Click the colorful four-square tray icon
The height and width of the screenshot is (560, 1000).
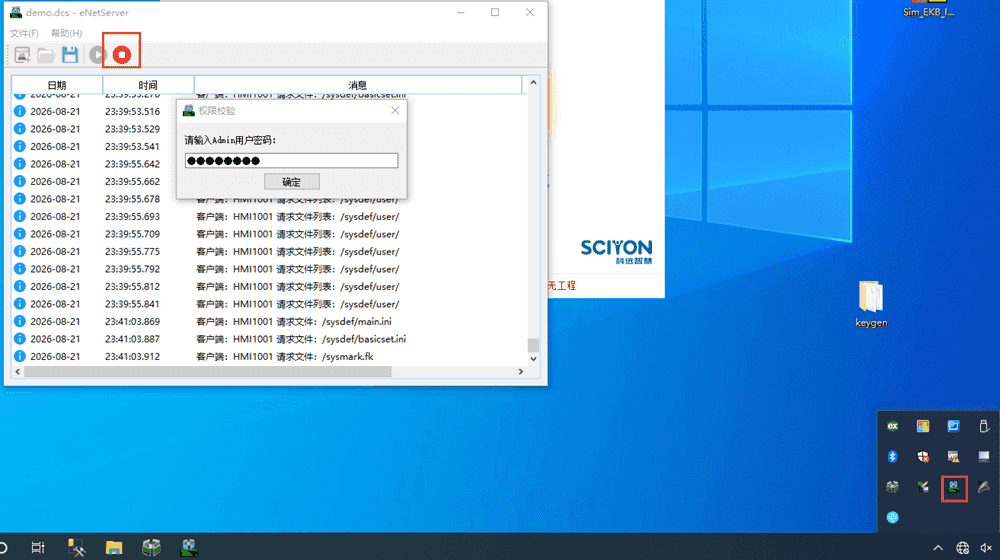pos(923,426)
